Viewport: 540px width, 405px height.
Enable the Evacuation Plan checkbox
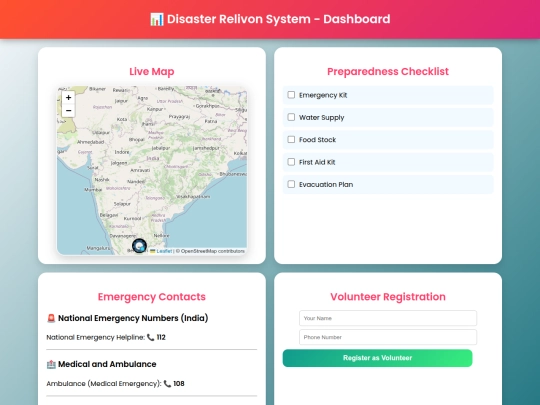(x=291, y=184)
